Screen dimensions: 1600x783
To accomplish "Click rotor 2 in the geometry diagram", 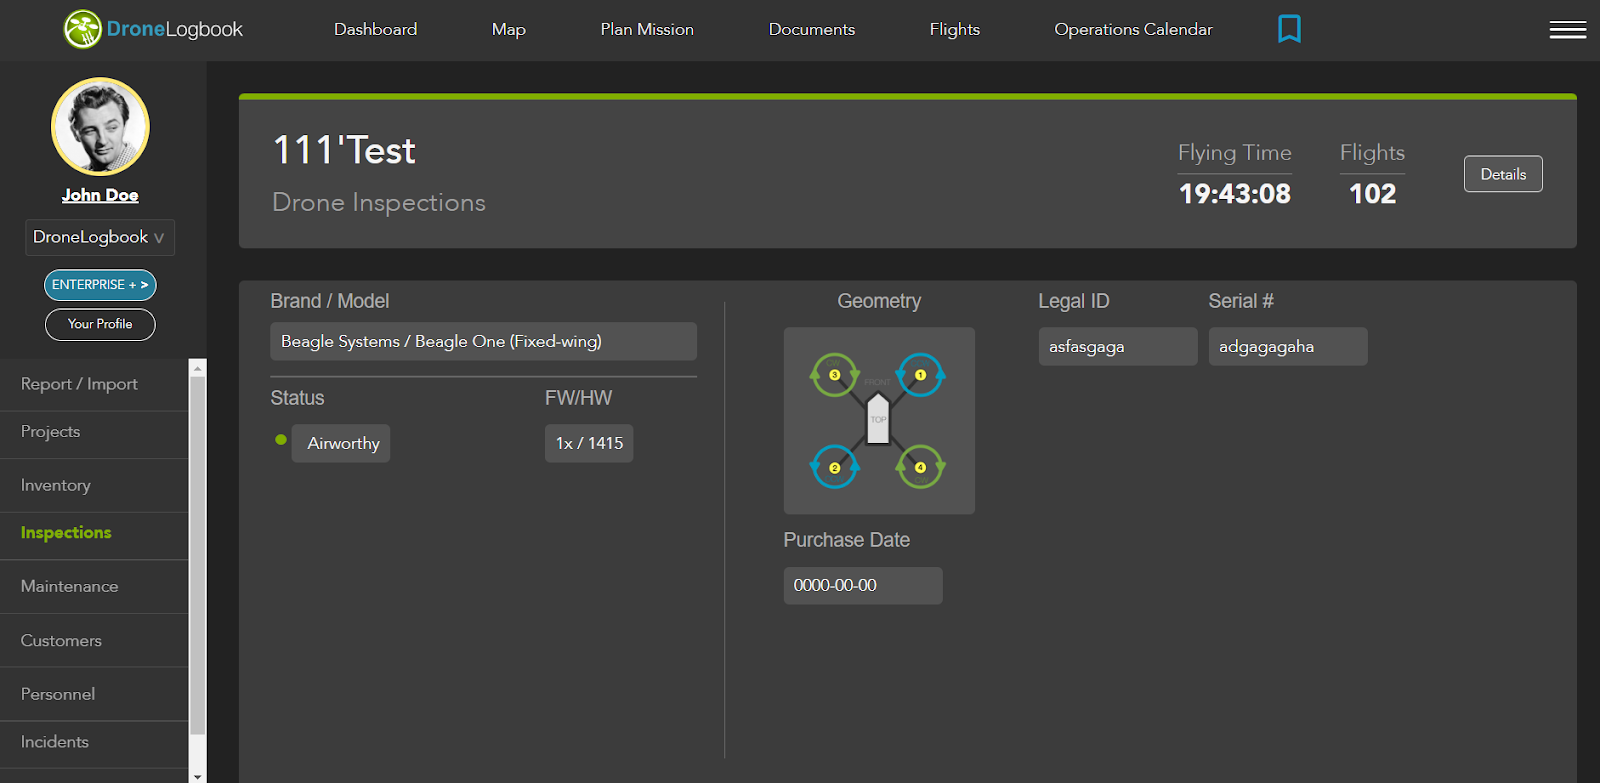I will coord(834,467).
